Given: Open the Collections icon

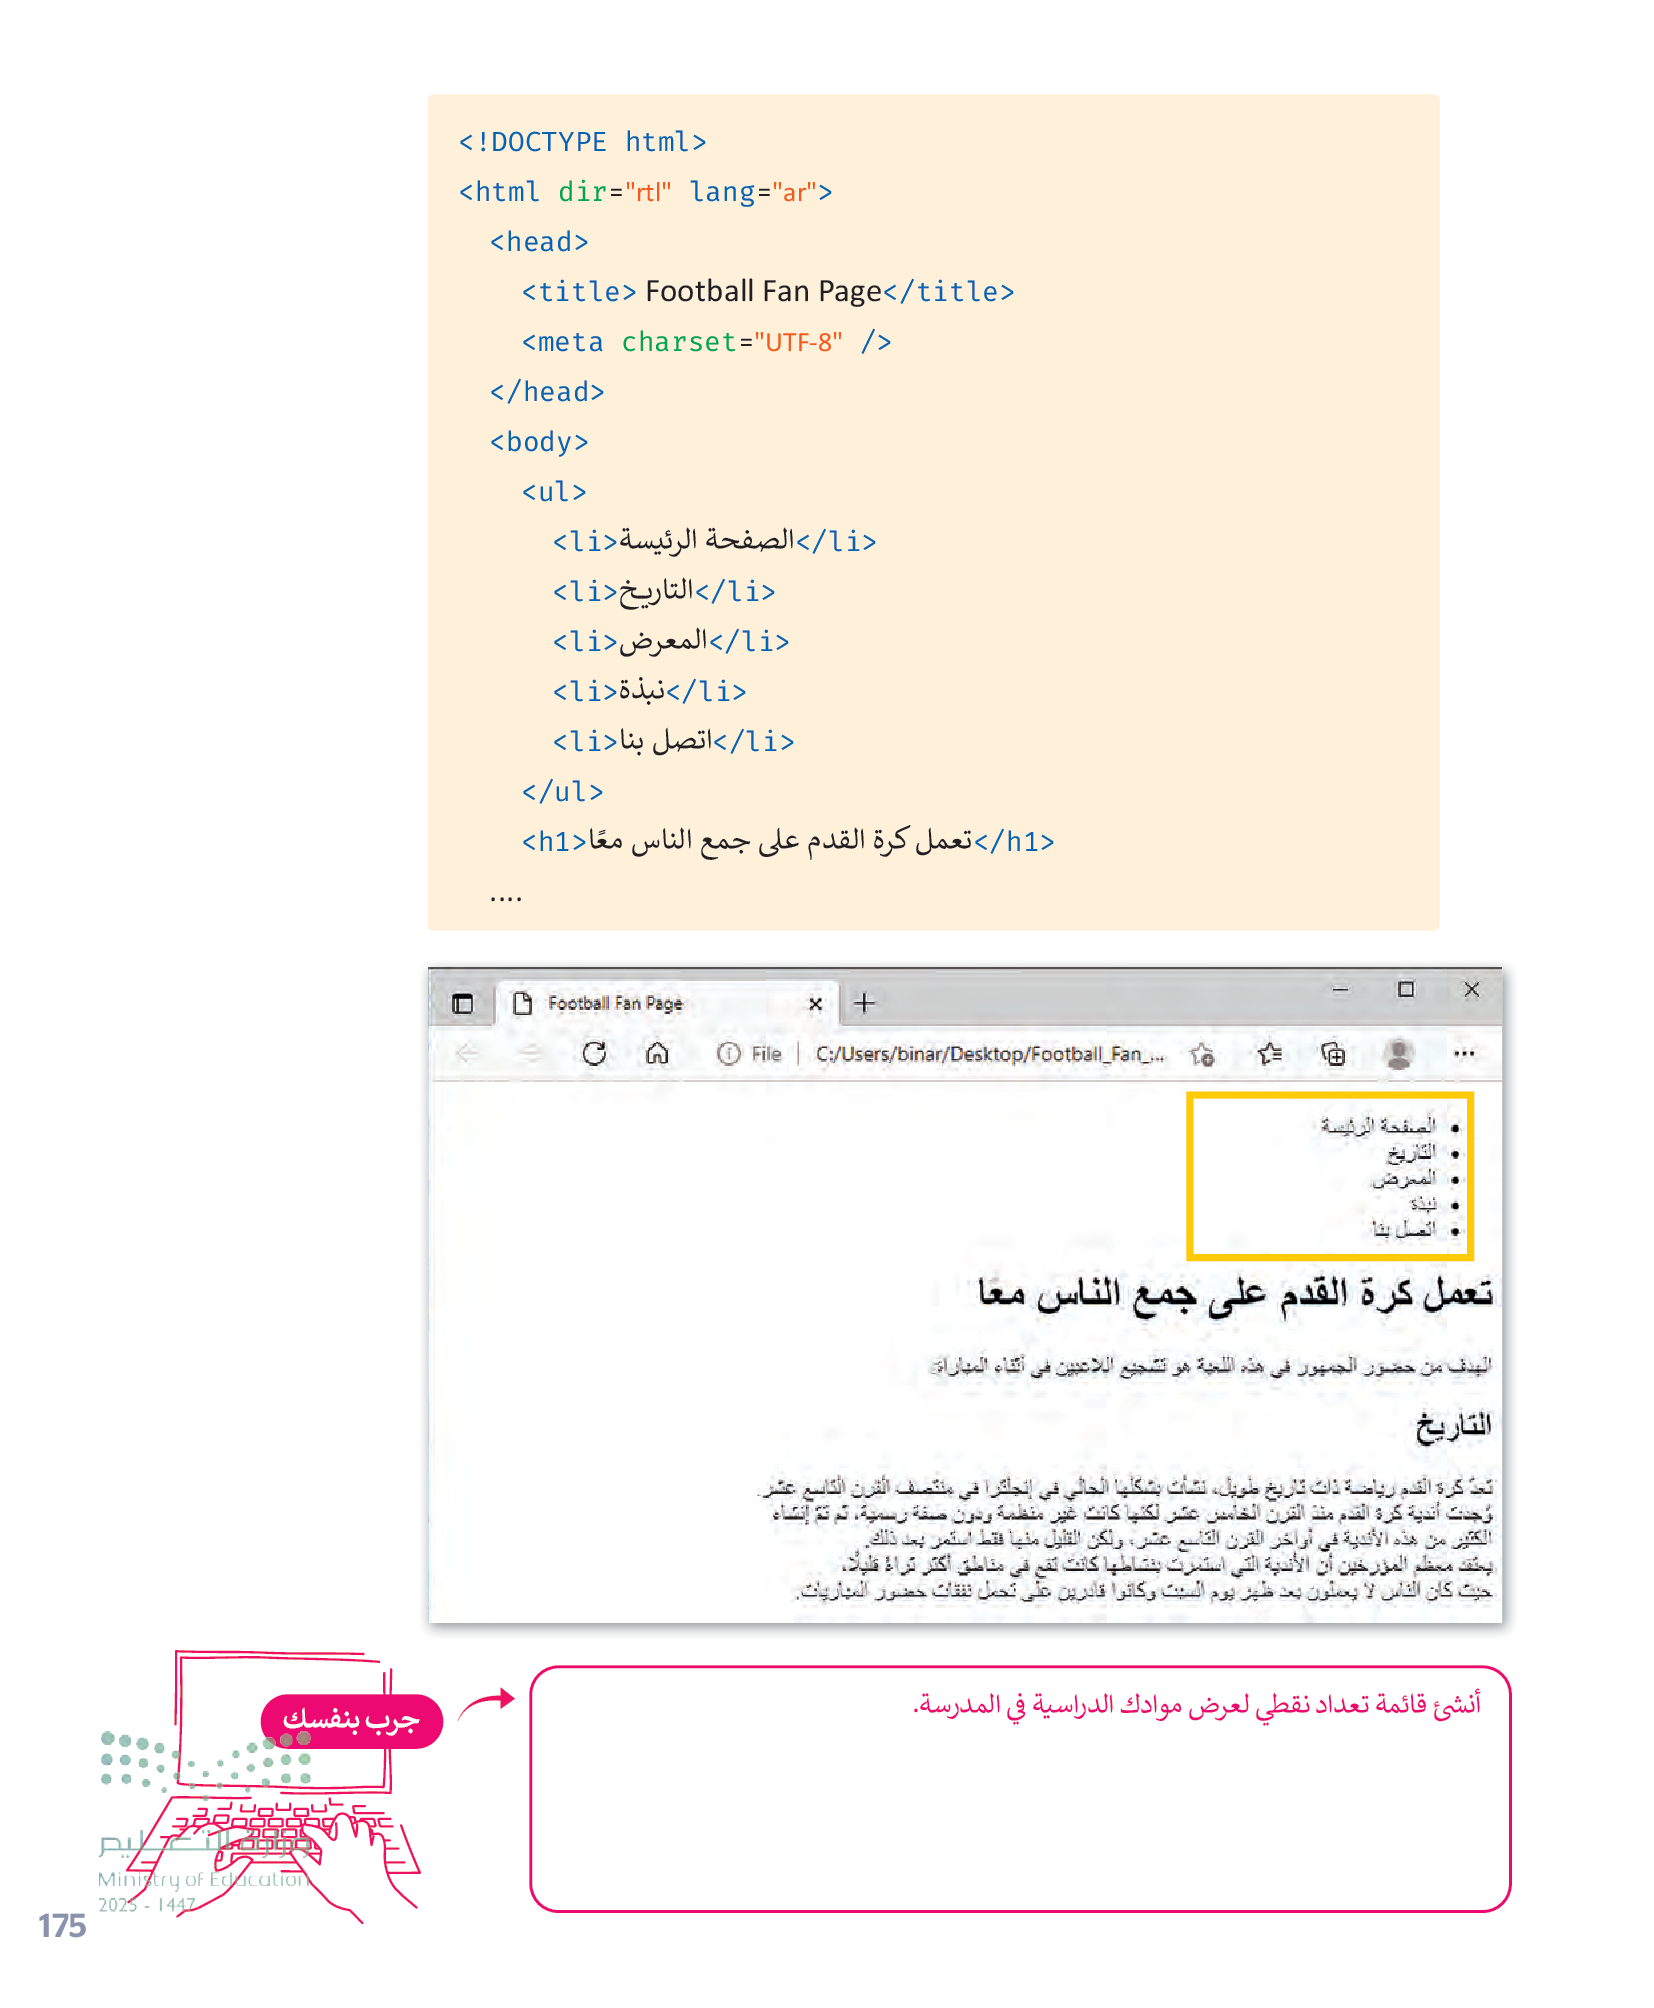Looking at the screenshot, I should (x=1333, y=1054).
